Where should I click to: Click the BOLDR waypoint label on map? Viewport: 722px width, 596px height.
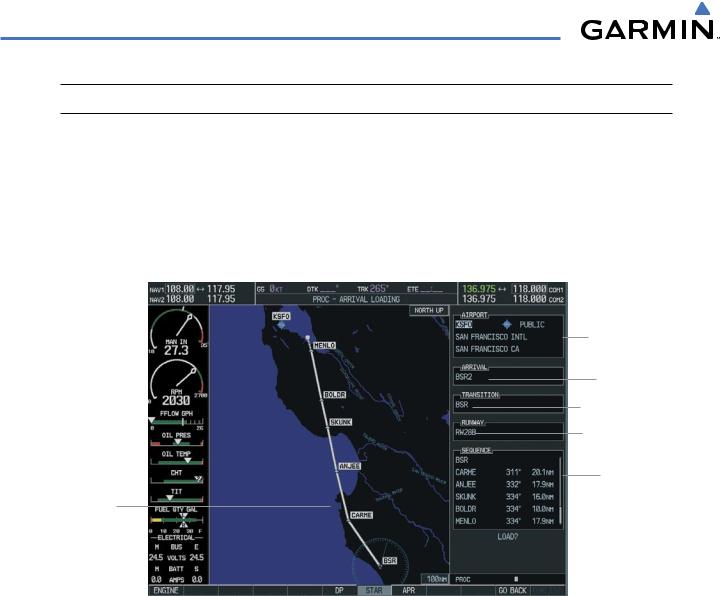(335, 395)
